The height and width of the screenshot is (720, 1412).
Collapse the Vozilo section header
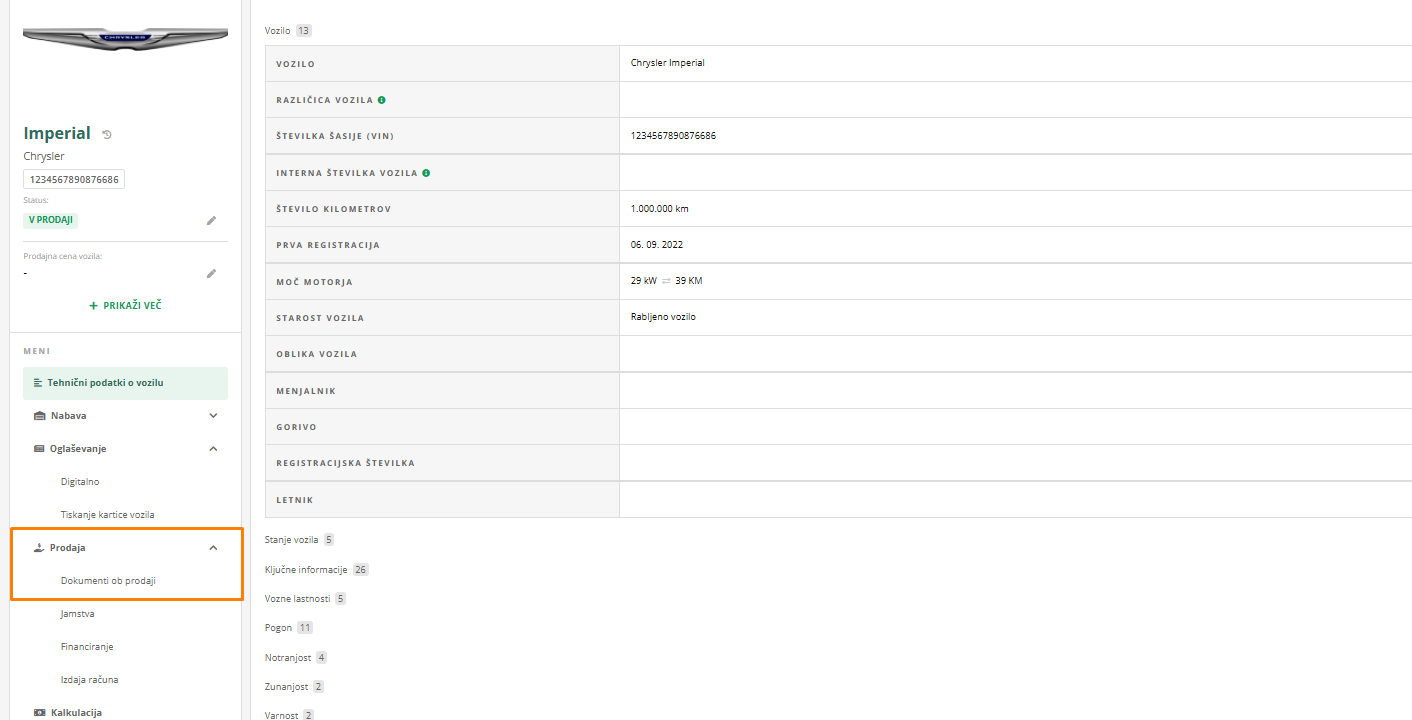[288, 31]
